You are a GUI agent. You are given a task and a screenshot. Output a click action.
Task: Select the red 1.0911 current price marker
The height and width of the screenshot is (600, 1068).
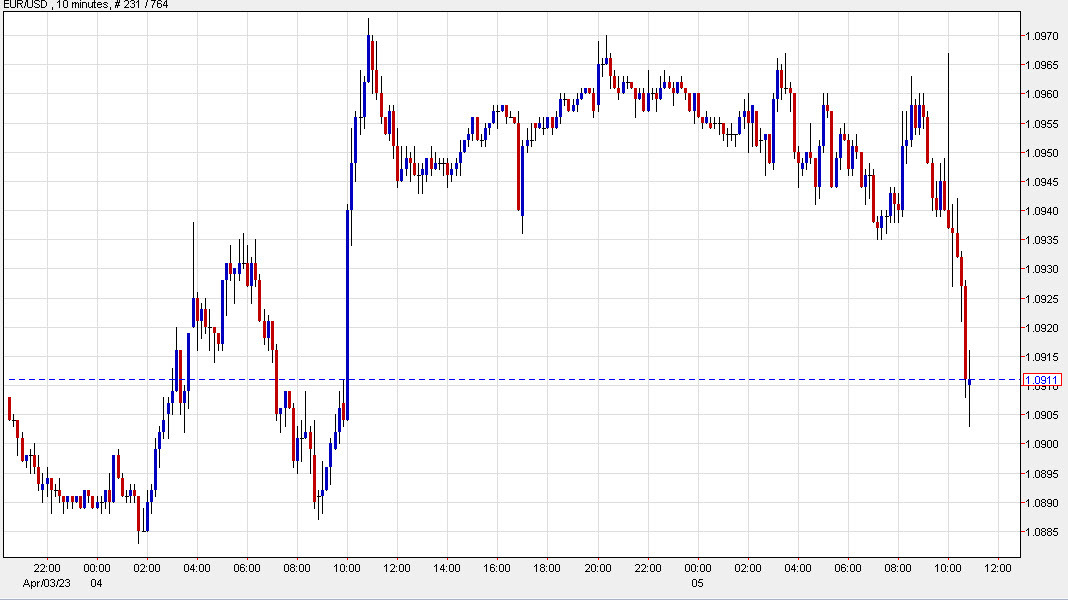coord(1041,380)
